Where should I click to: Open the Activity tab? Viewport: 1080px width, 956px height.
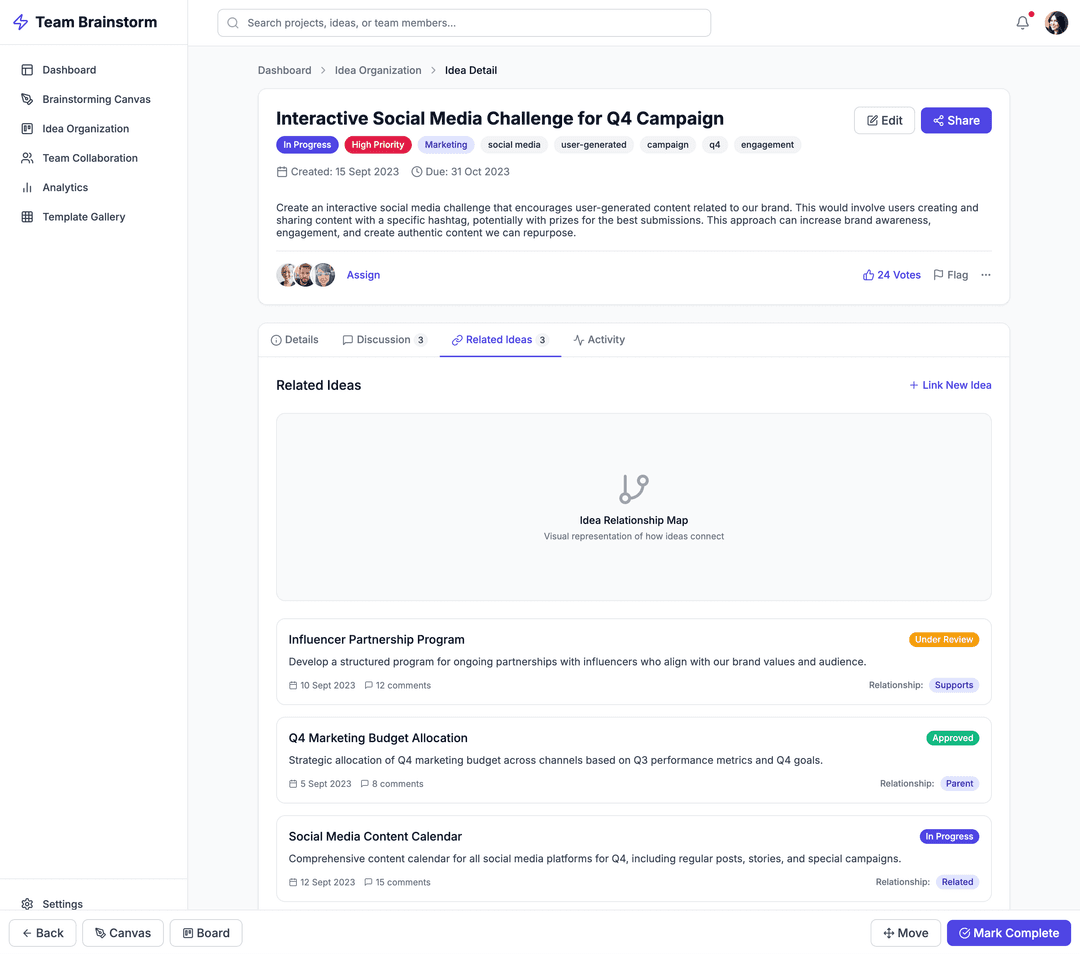pos(599,340)
